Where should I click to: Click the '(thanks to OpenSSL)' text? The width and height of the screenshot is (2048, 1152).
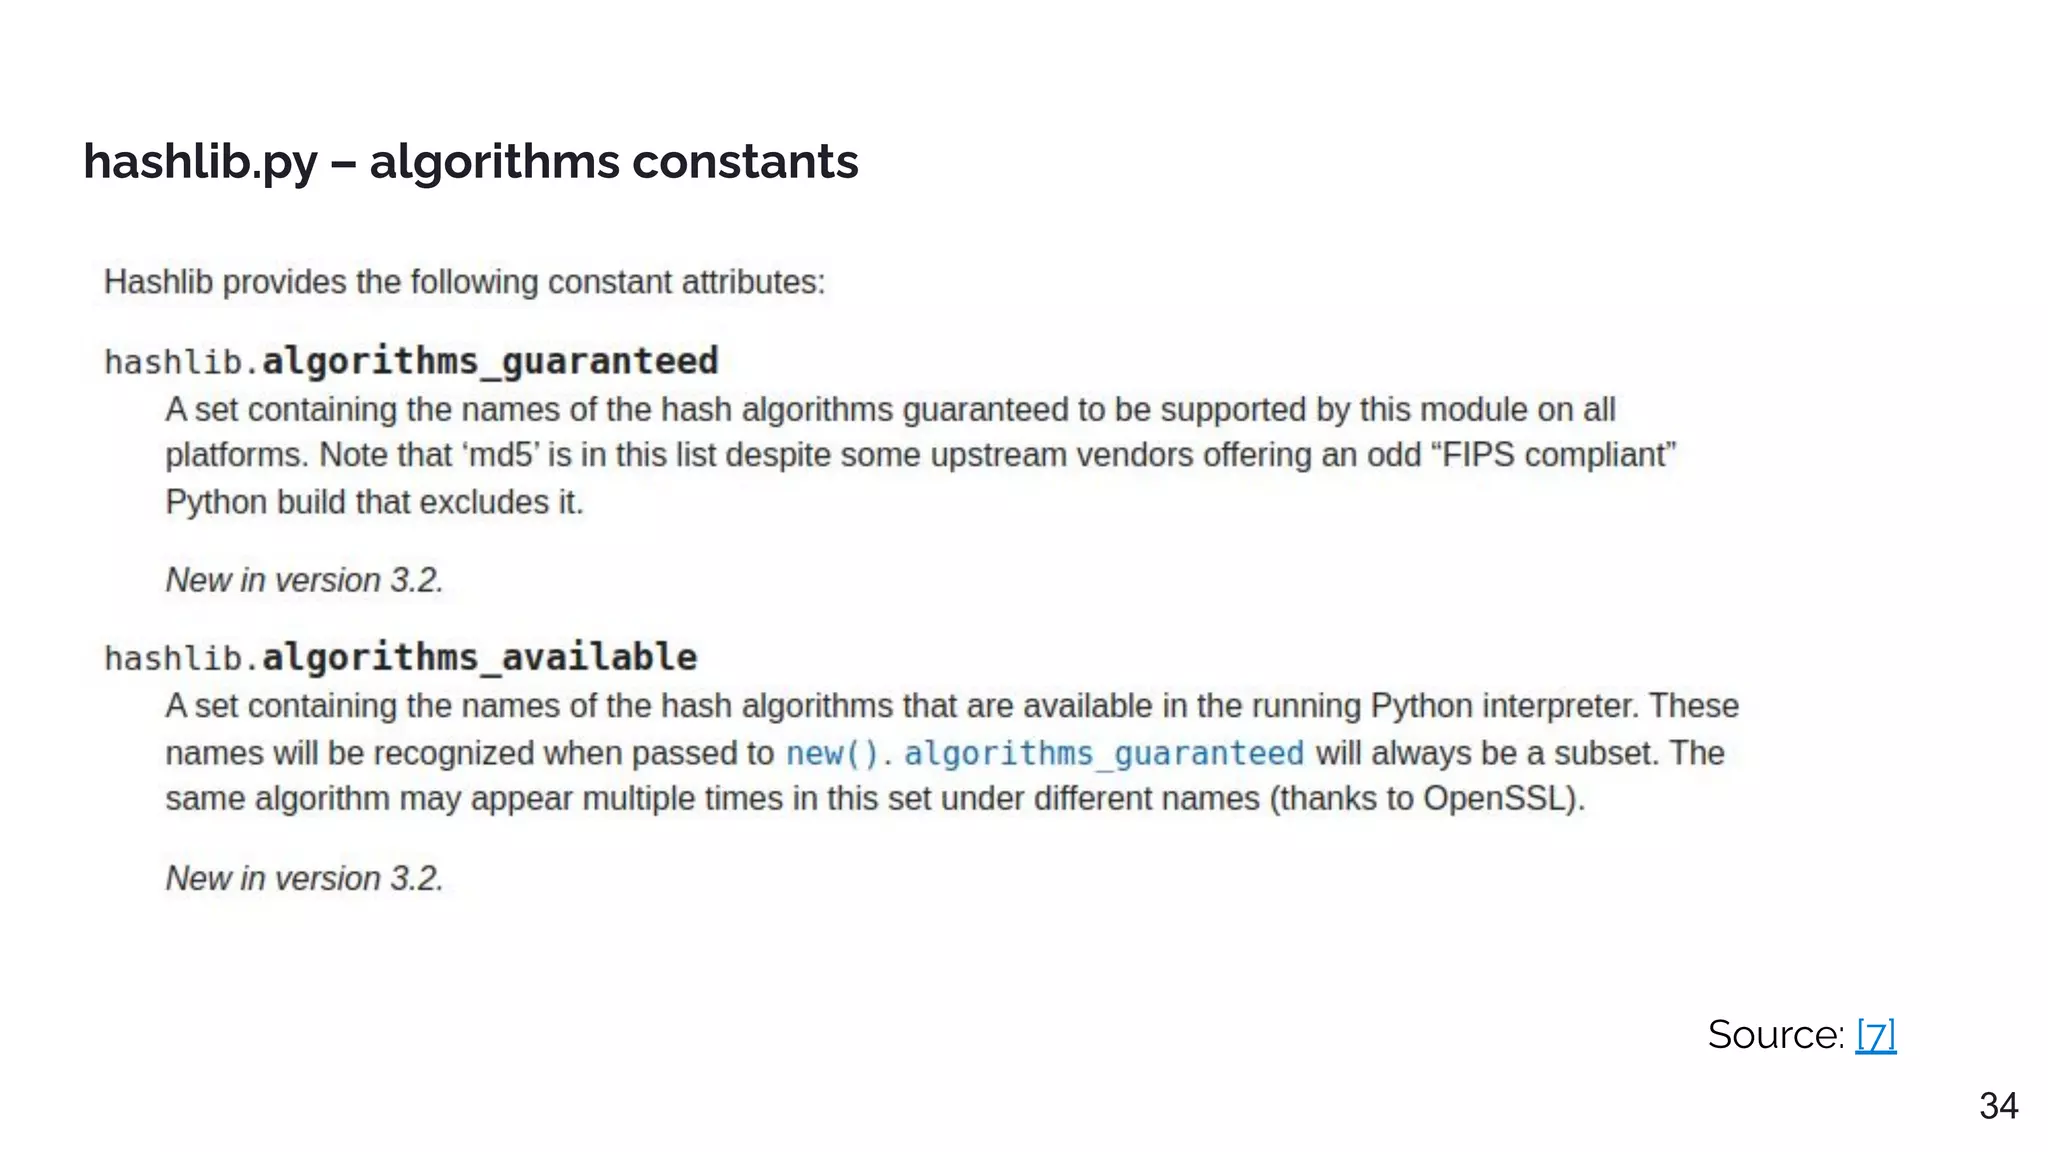1427,799
